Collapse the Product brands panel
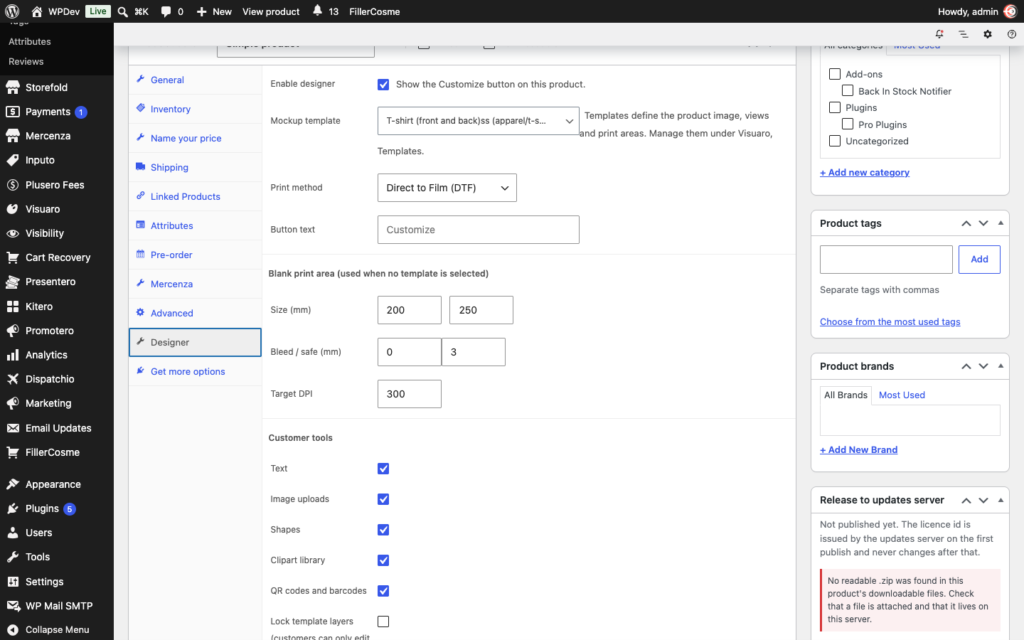The width and height of the screenshot is (1024, 640). 1000,366
